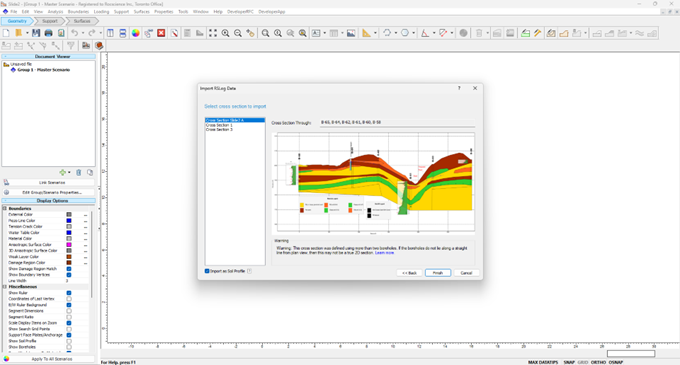Click the Piezo Line Color blue swatch
The height and width of the screenshot is (365, 680).
click(69, 221)
